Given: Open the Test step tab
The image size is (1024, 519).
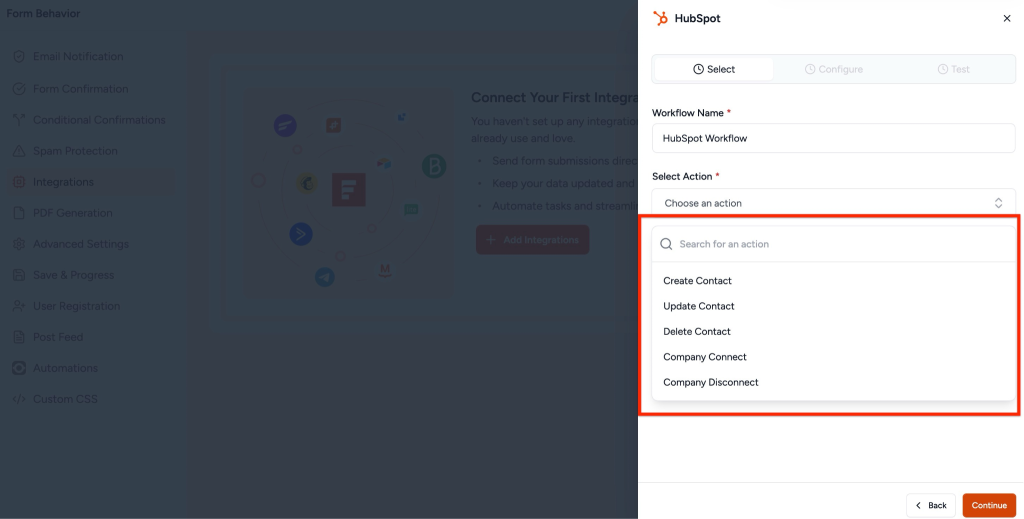Looking at the screenshot, I should tap(953, 69).
